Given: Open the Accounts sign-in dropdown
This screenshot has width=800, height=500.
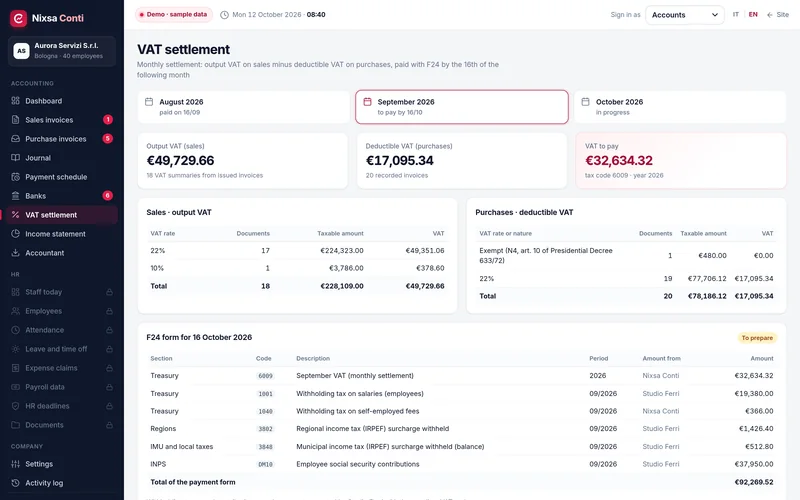Looking at the screenshot, I should [685, 15].
